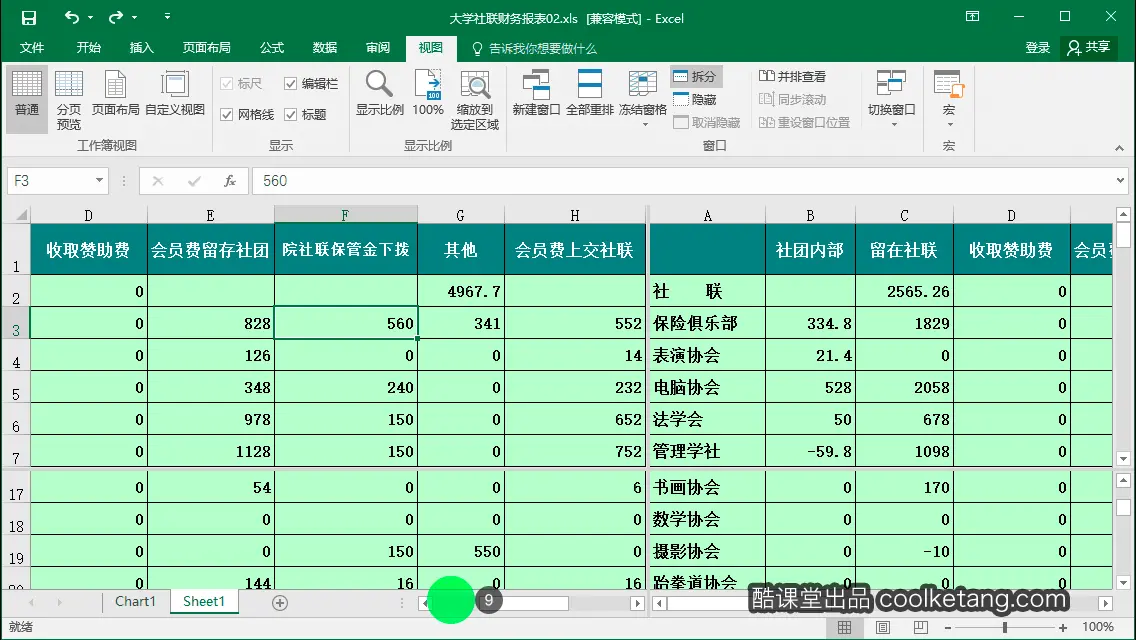Click the Save icon in the quick access toolbar
Image resolution: width=1136 pixels, height=640 pixels.
[28, 18]
